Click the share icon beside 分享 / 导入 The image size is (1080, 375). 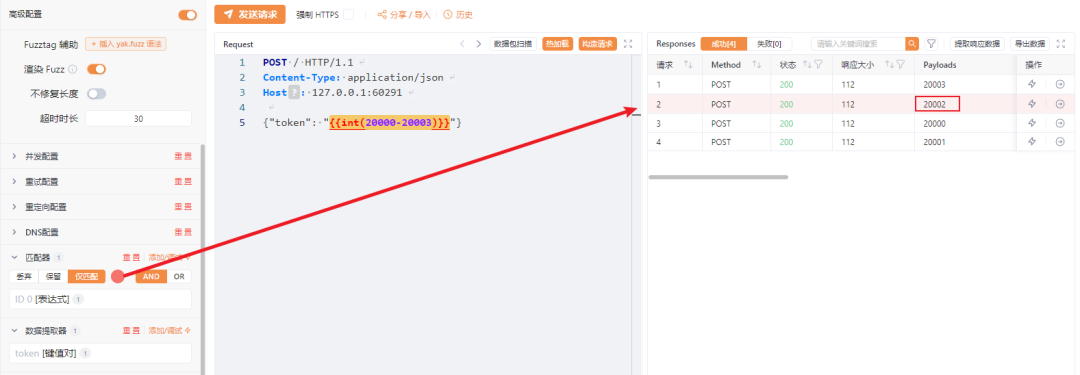tap(382, 14)
